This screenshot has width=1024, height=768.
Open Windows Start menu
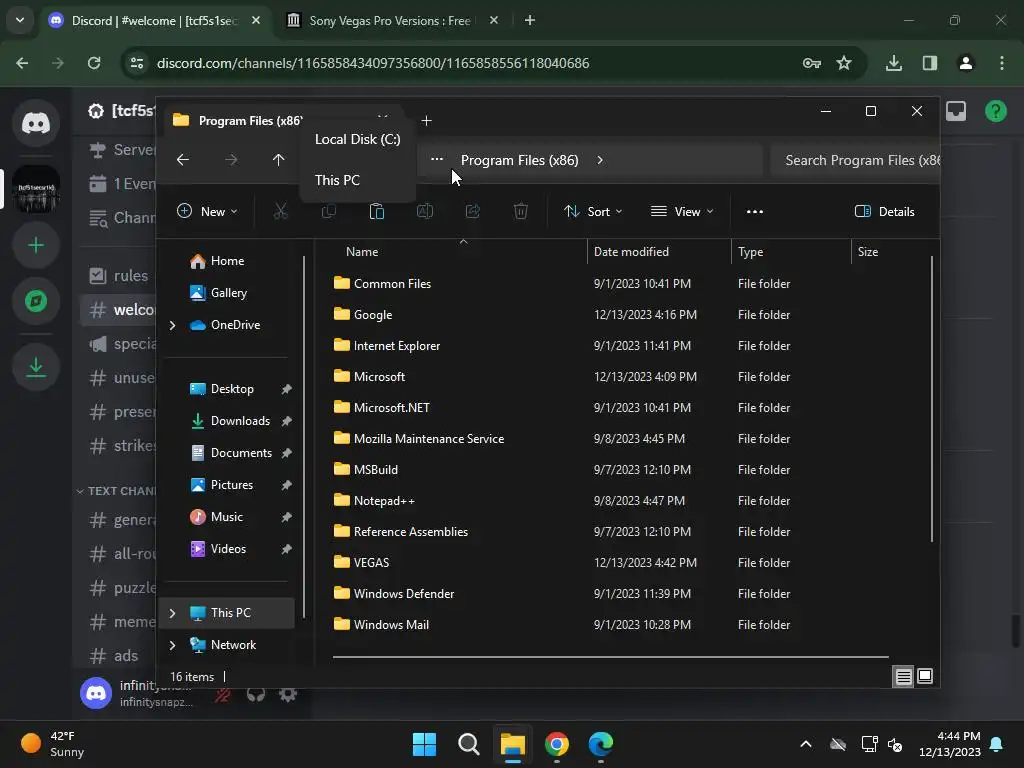[x=424, y=744]
